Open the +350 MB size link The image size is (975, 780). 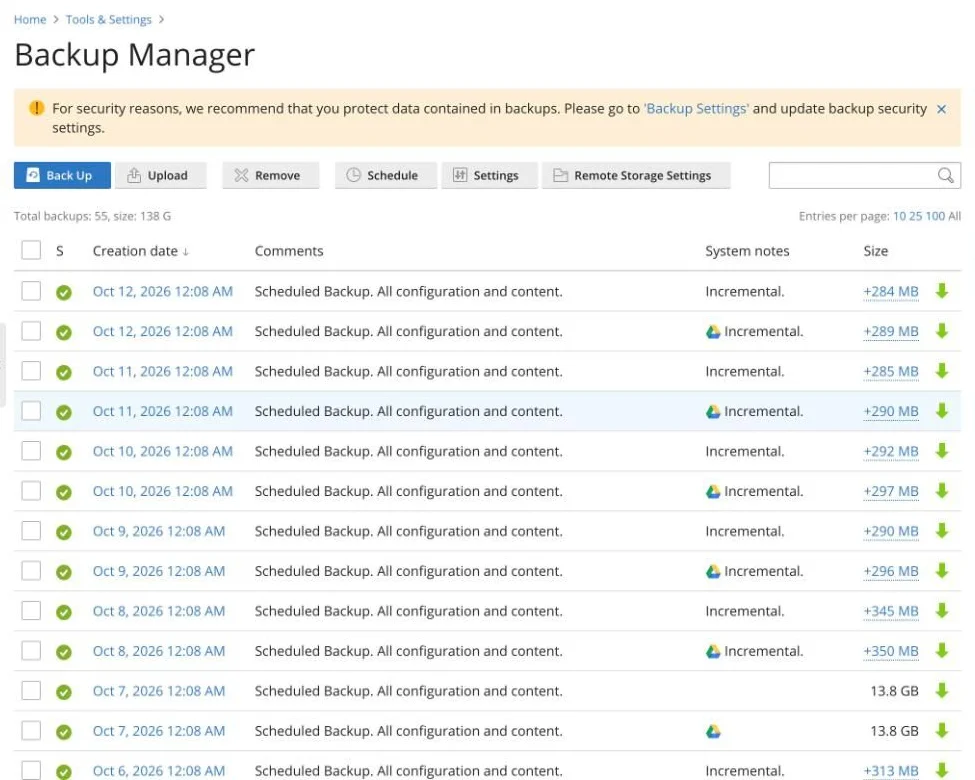(890, 651)
